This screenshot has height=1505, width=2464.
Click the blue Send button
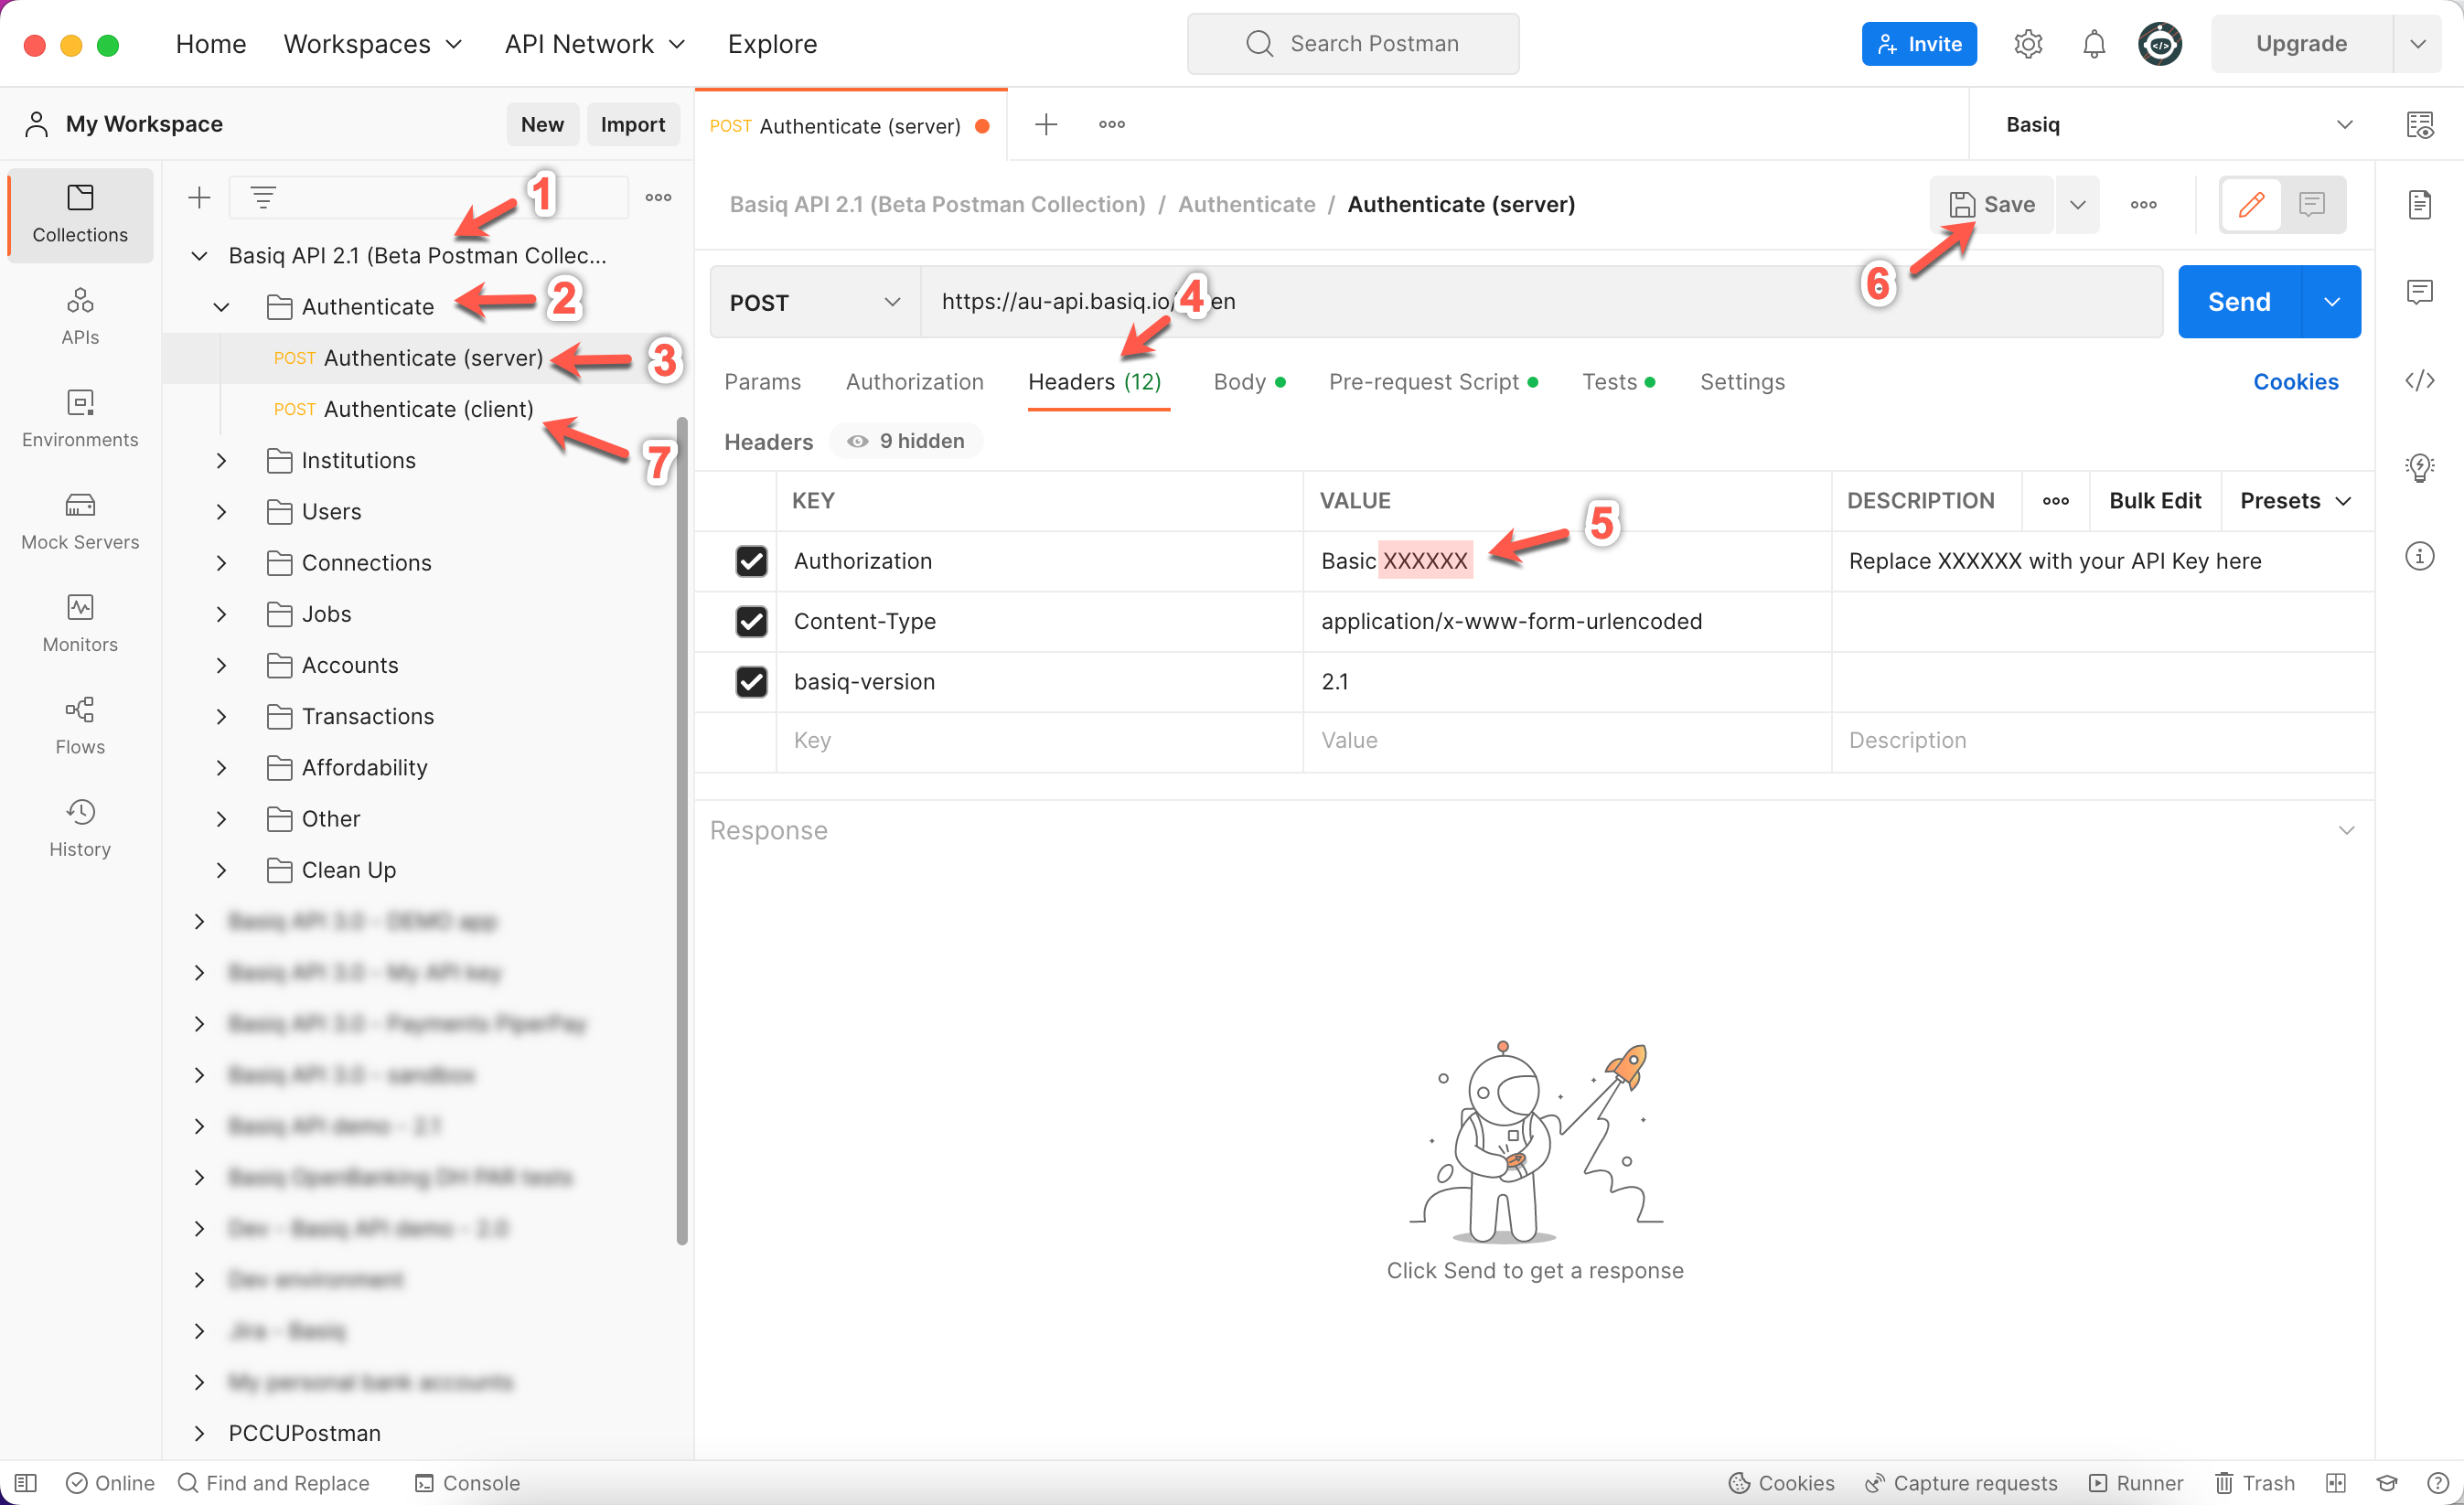[x=2238, y=302]
